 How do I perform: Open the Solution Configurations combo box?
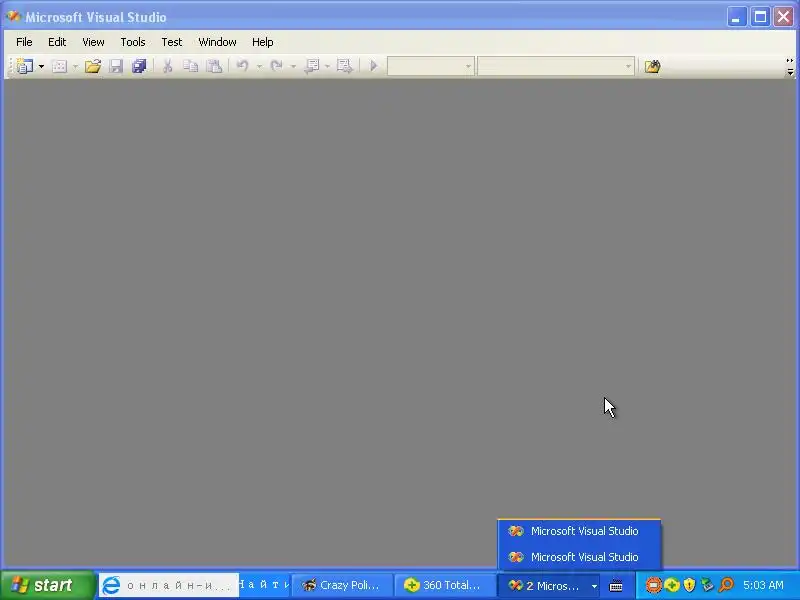point(431,66)
